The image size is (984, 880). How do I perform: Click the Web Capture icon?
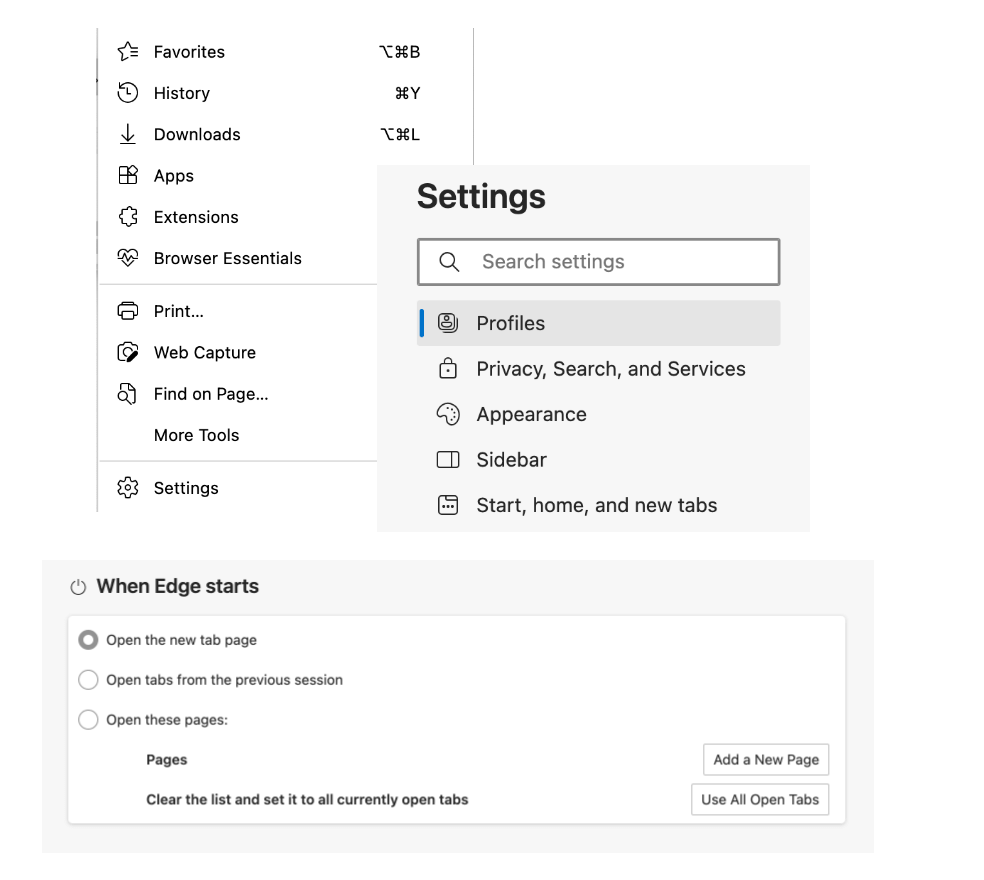click(127, 352)
